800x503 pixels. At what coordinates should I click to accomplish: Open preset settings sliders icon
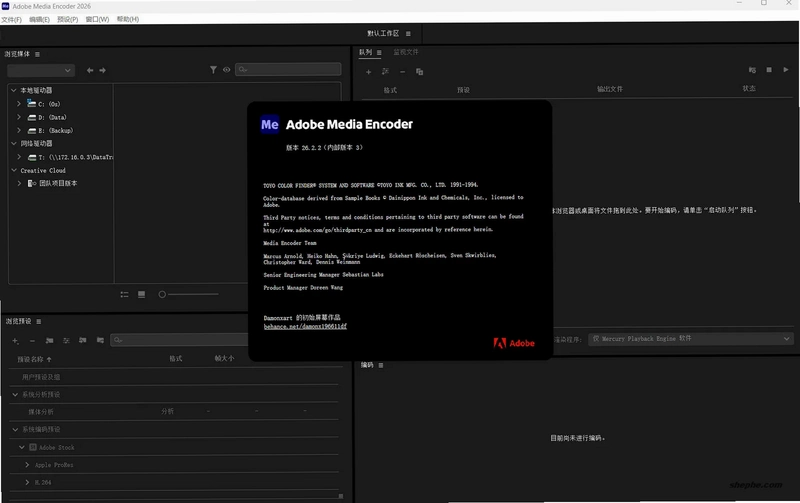coord(66,340)
